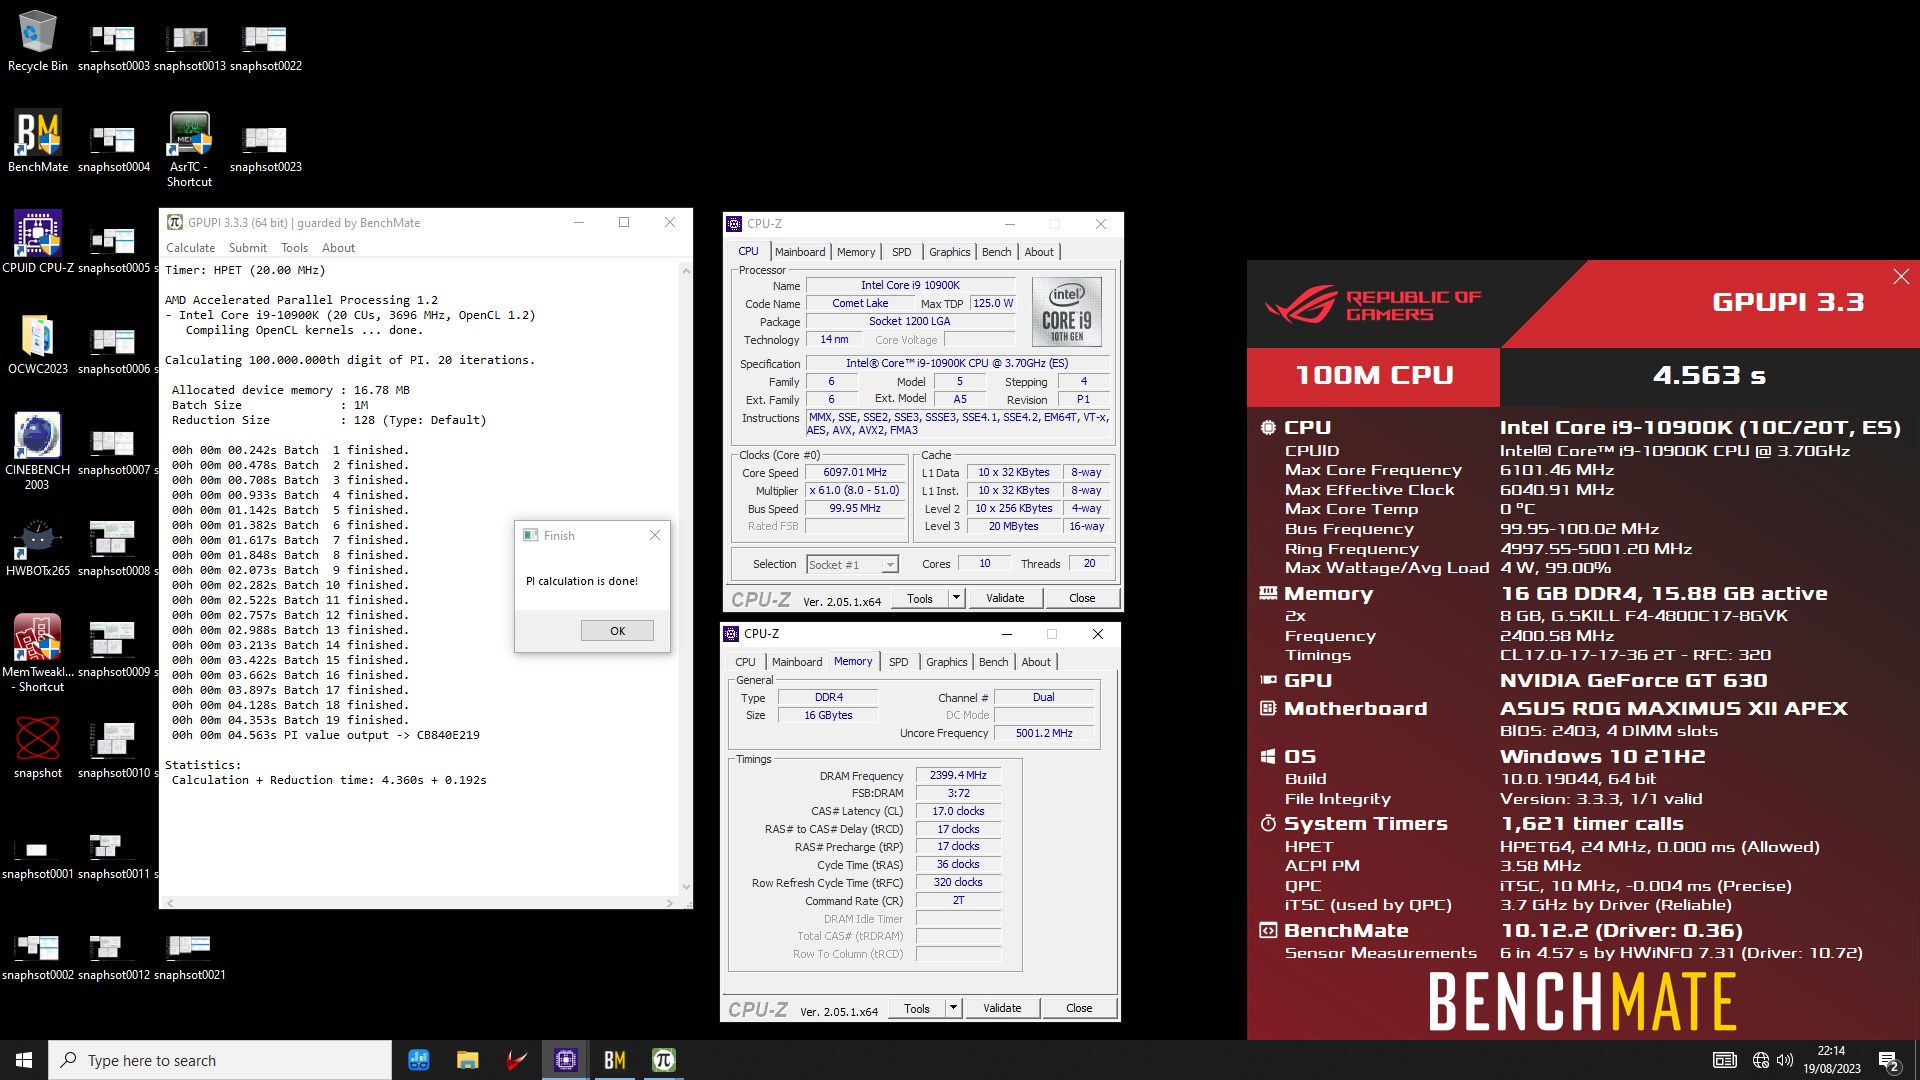Viewport: 1920px width, 1080px height.
Task: Maximize the GPUPI window
Action: pyautogui.click(x=624, y=222)
